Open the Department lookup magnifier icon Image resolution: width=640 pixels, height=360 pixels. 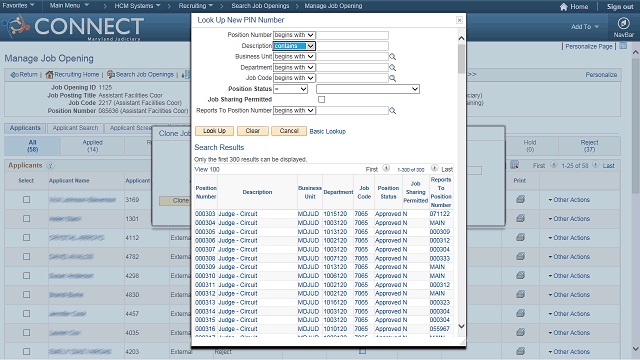click(x=392, y=67)
